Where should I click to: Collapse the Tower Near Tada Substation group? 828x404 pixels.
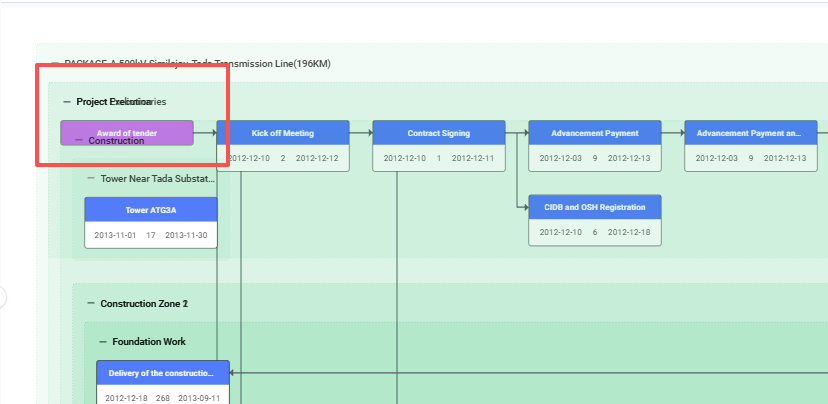(91, 179)
